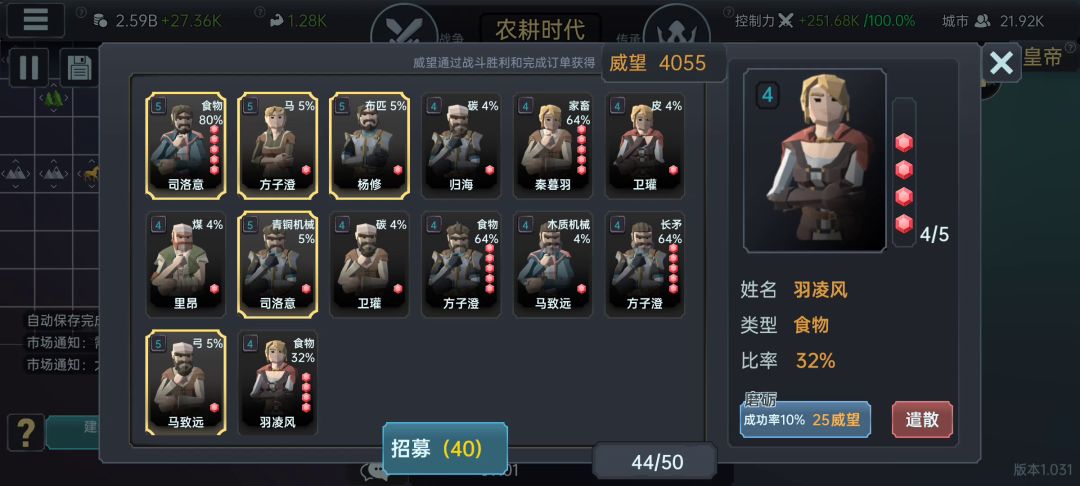Open help with the question mark icon
Screen dimensions: 1080x486
[25, 432]
